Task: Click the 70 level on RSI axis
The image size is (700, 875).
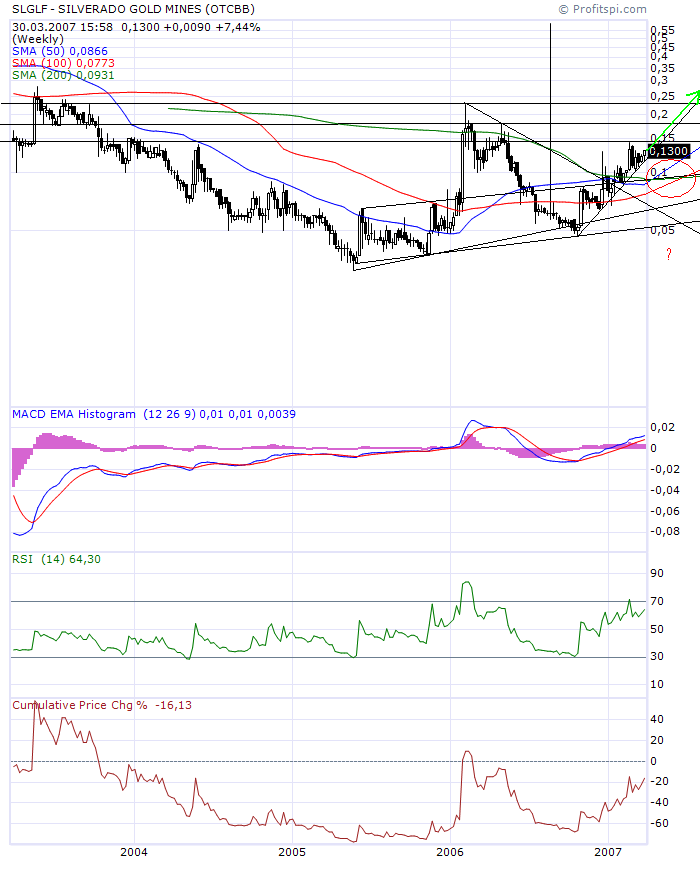Action: (x=657, y=601)
